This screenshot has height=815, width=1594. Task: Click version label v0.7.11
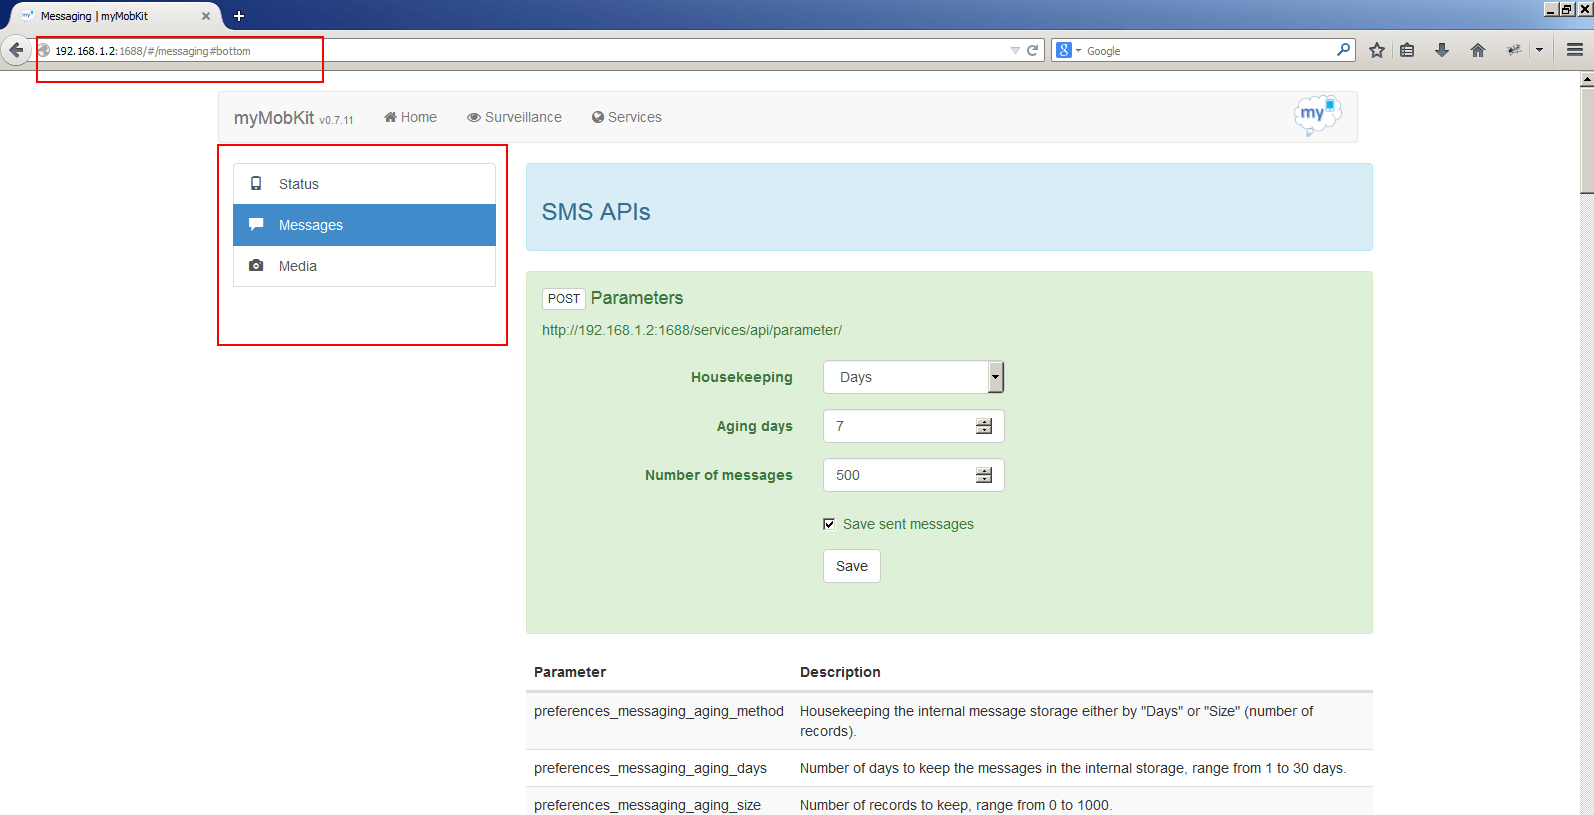tap(336, 120)
